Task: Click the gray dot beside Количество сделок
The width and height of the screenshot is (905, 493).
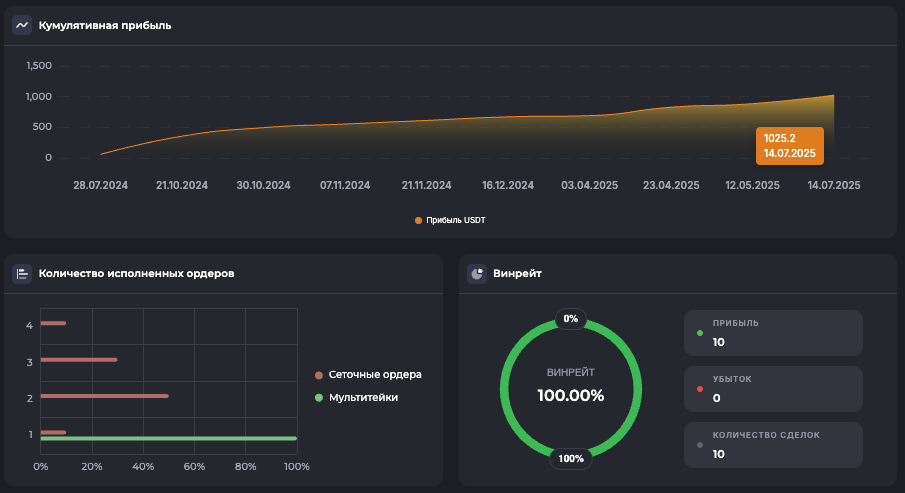Action: (699, 445)
